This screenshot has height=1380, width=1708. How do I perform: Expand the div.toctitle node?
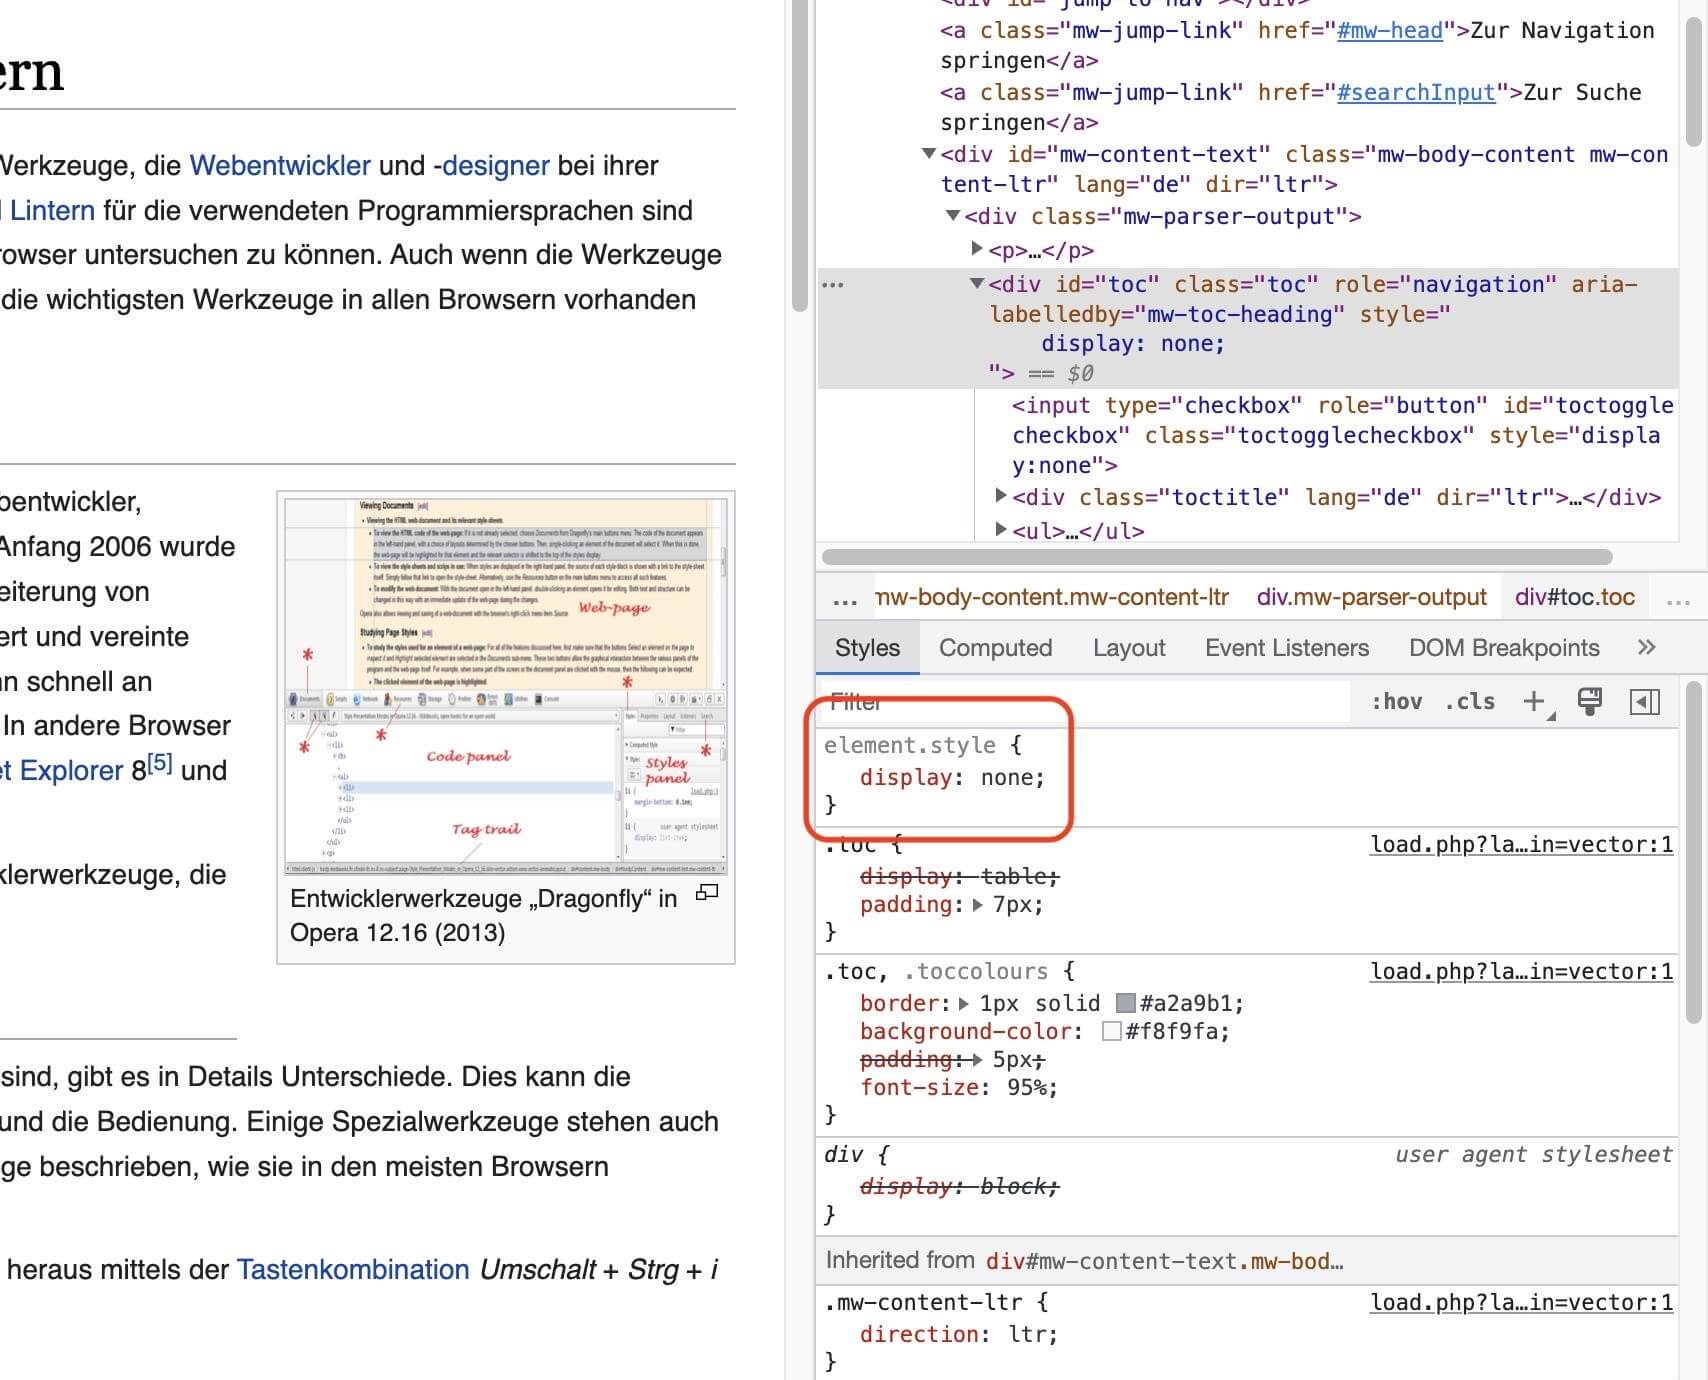tap(1000, 495)
